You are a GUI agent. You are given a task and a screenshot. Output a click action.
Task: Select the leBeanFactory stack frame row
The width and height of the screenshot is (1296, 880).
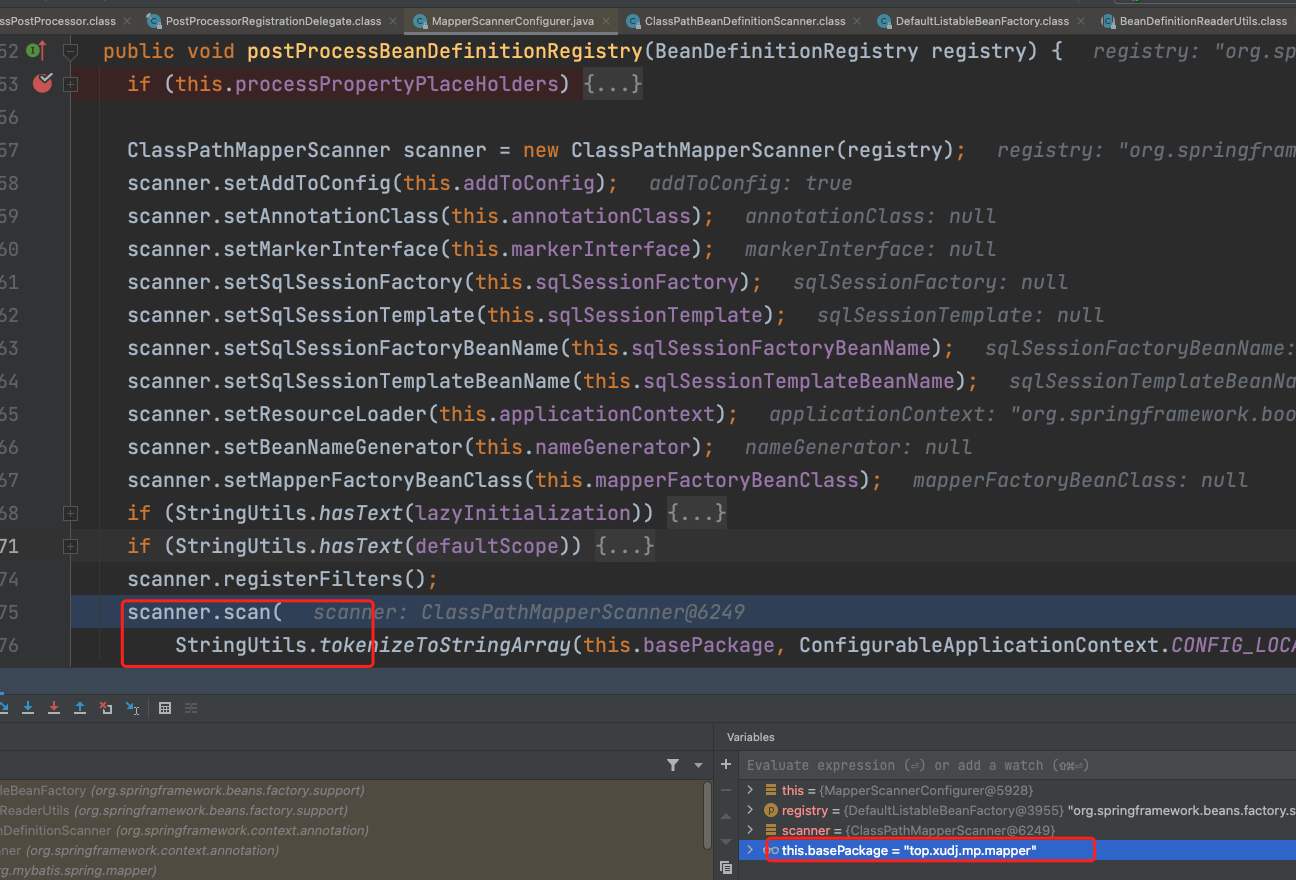tap(350, 790)
